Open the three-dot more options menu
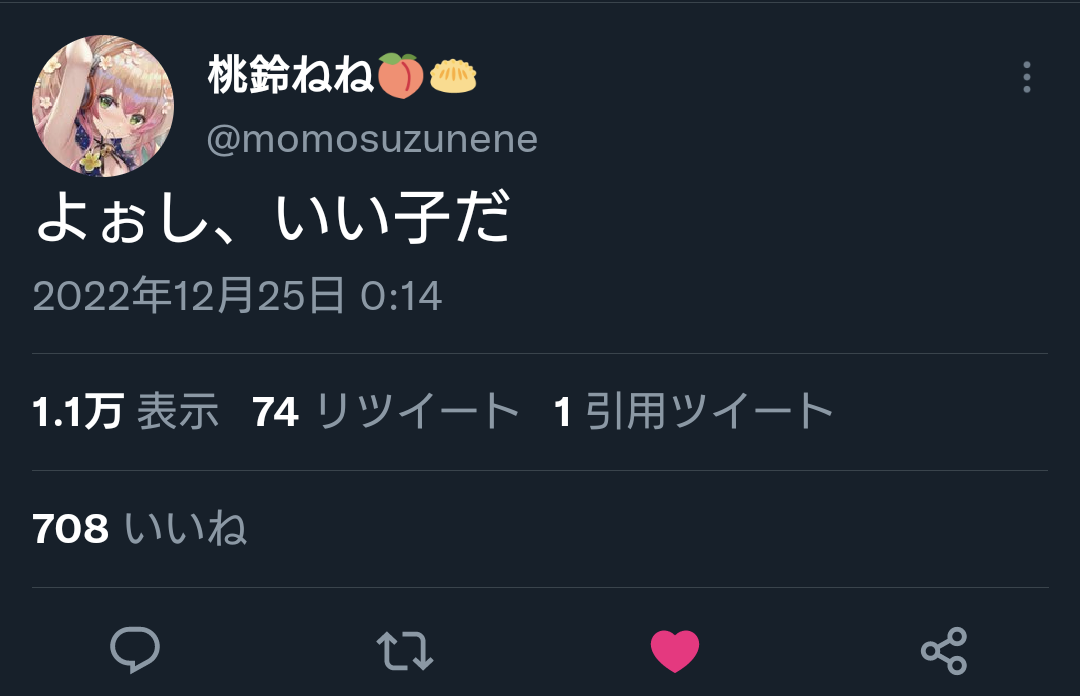 click(1026, 77)
